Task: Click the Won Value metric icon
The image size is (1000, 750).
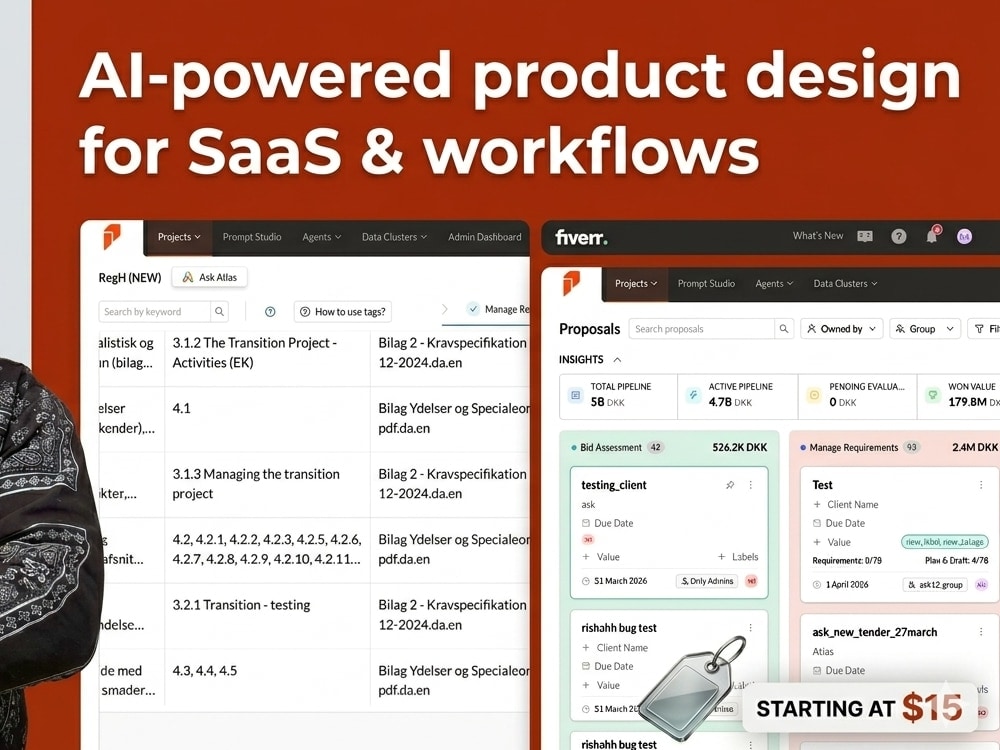Action: pyautogui.click(x=933, y=395)
